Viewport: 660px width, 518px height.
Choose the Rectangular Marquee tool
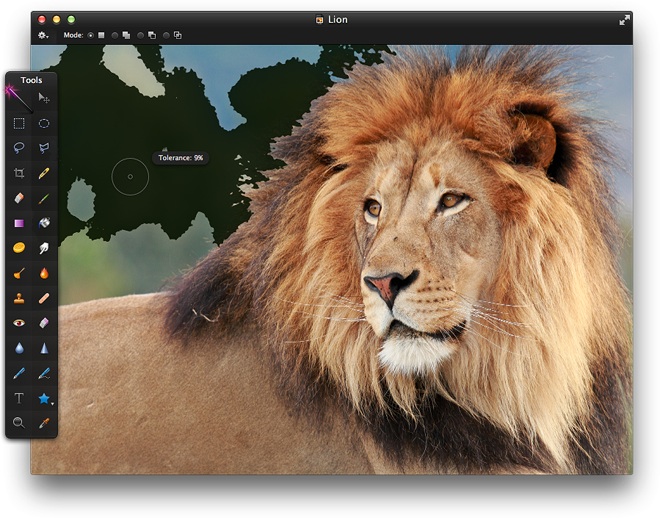click(19, 123)
